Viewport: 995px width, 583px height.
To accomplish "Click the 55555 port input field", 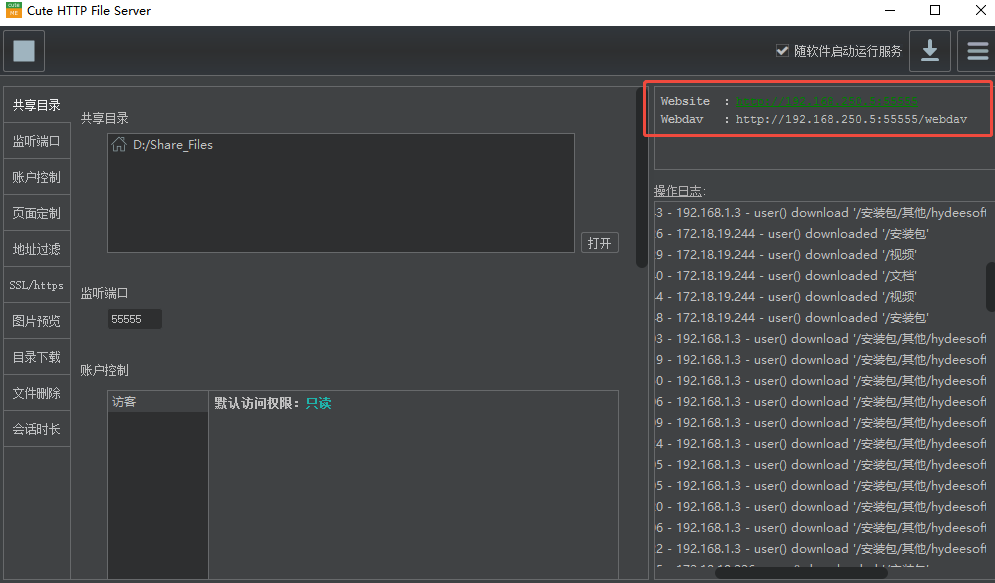I will 134,319.
